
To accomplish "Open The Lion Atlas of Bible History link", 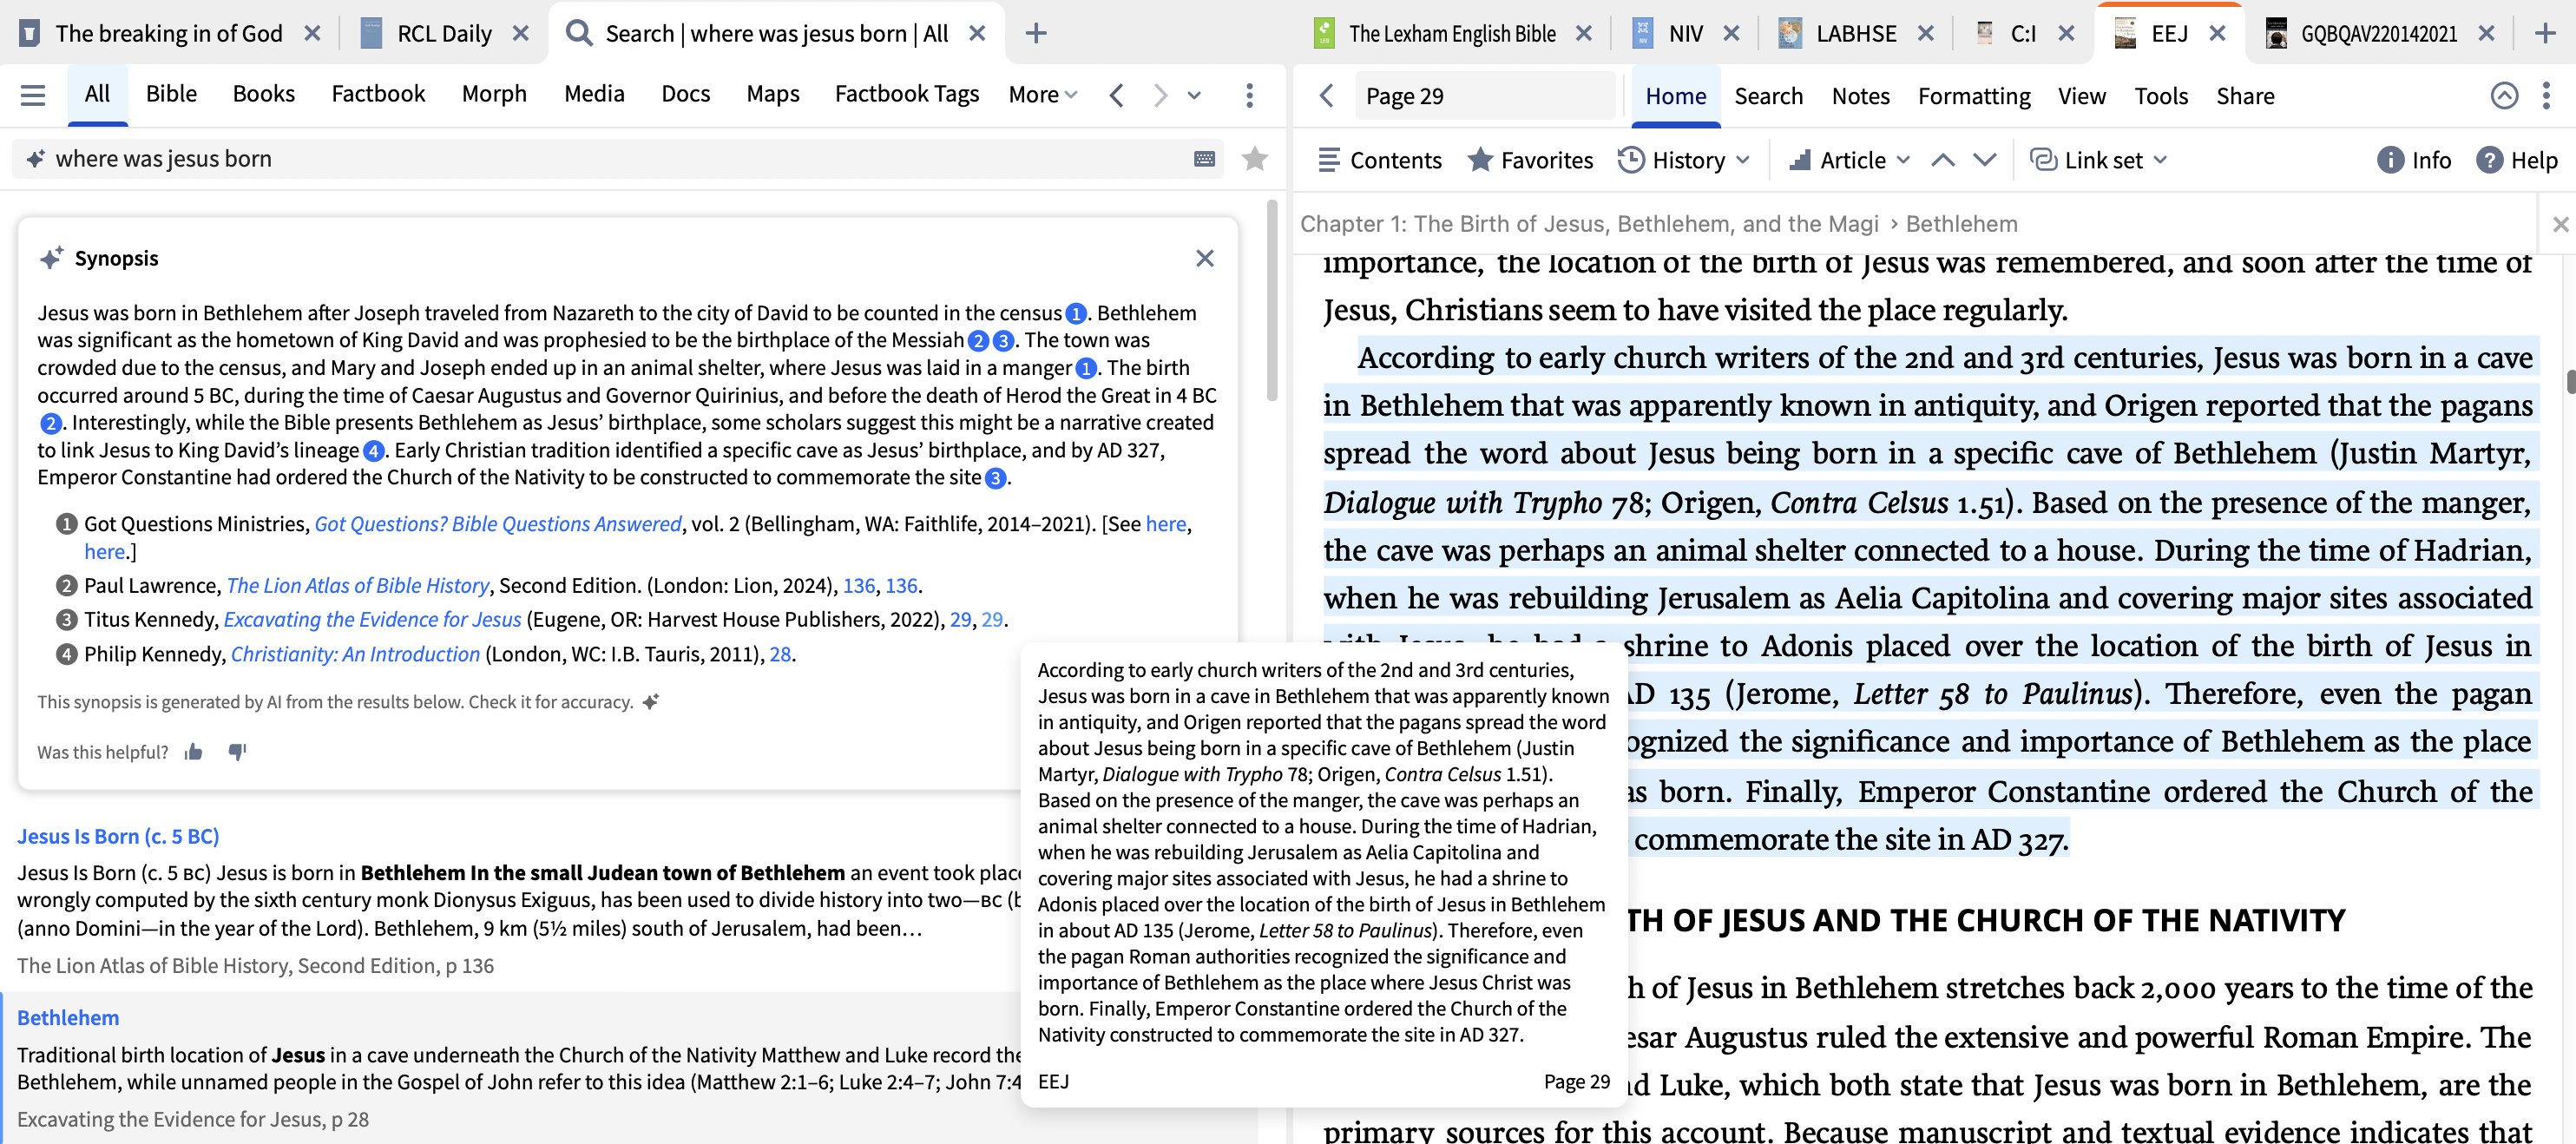I will click(x=357, y=586).
